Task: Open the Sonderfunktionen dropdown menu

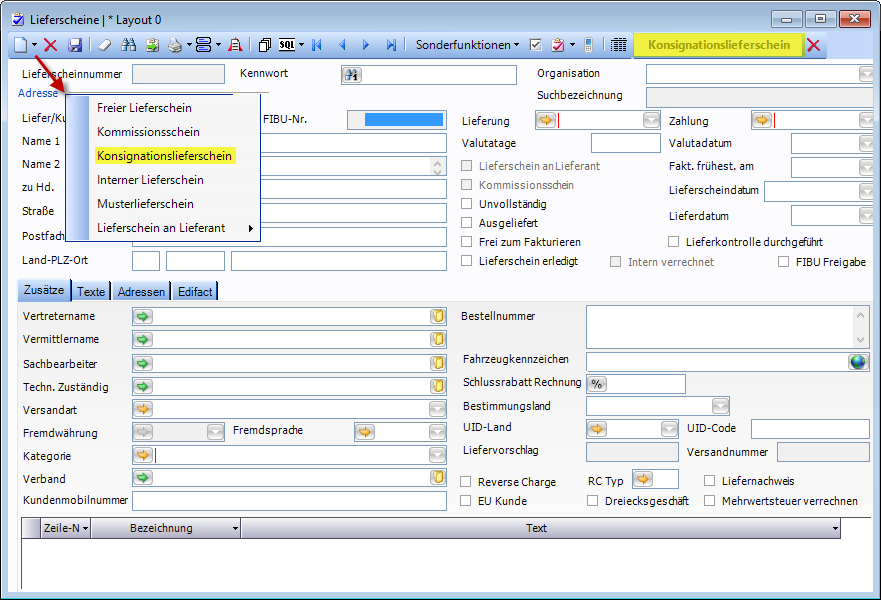Action: tap(467, 45)
